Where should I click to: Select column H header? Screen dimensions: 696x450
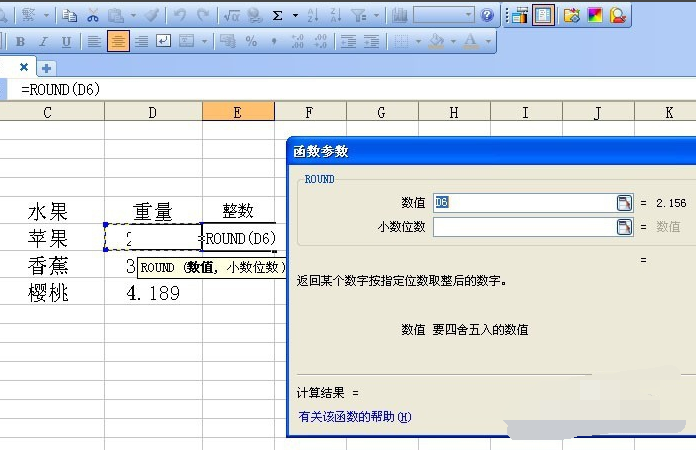(x=454, y=113)
